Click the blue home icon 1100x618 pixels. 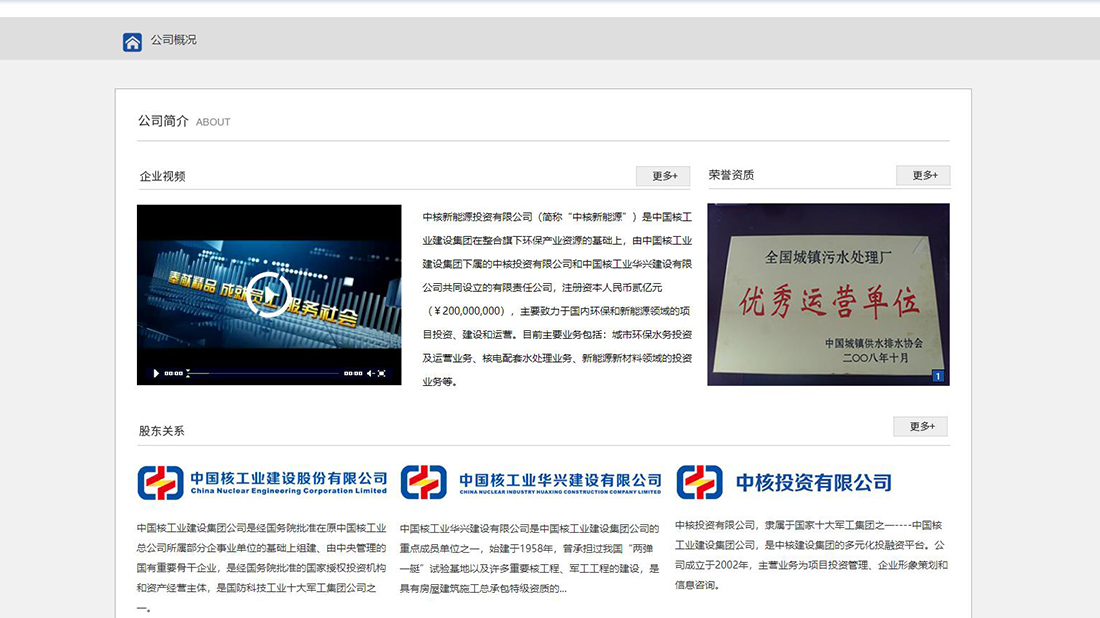[132, 42]
